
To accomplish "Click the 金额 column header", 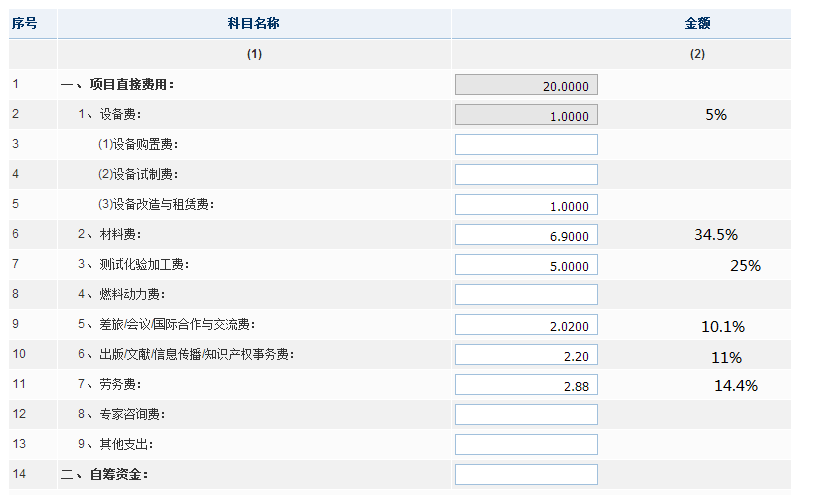I will click(x=697, y=23).
